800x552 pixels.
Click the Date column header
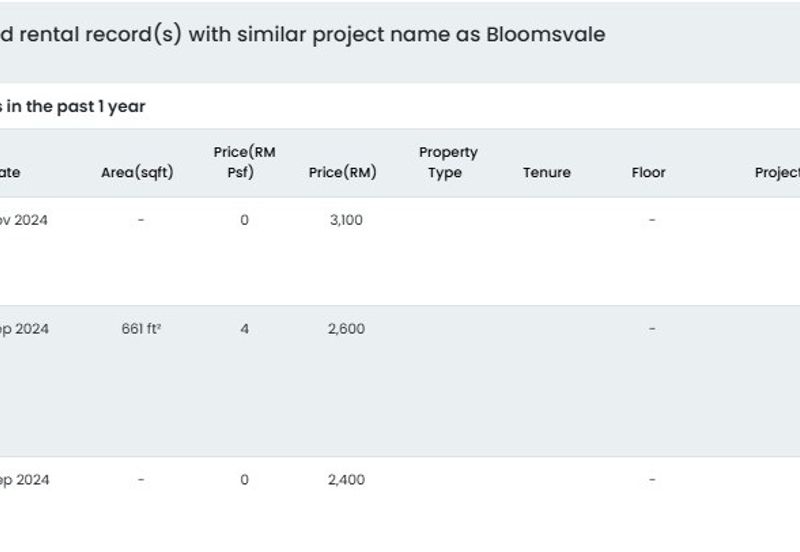(10, 172)
